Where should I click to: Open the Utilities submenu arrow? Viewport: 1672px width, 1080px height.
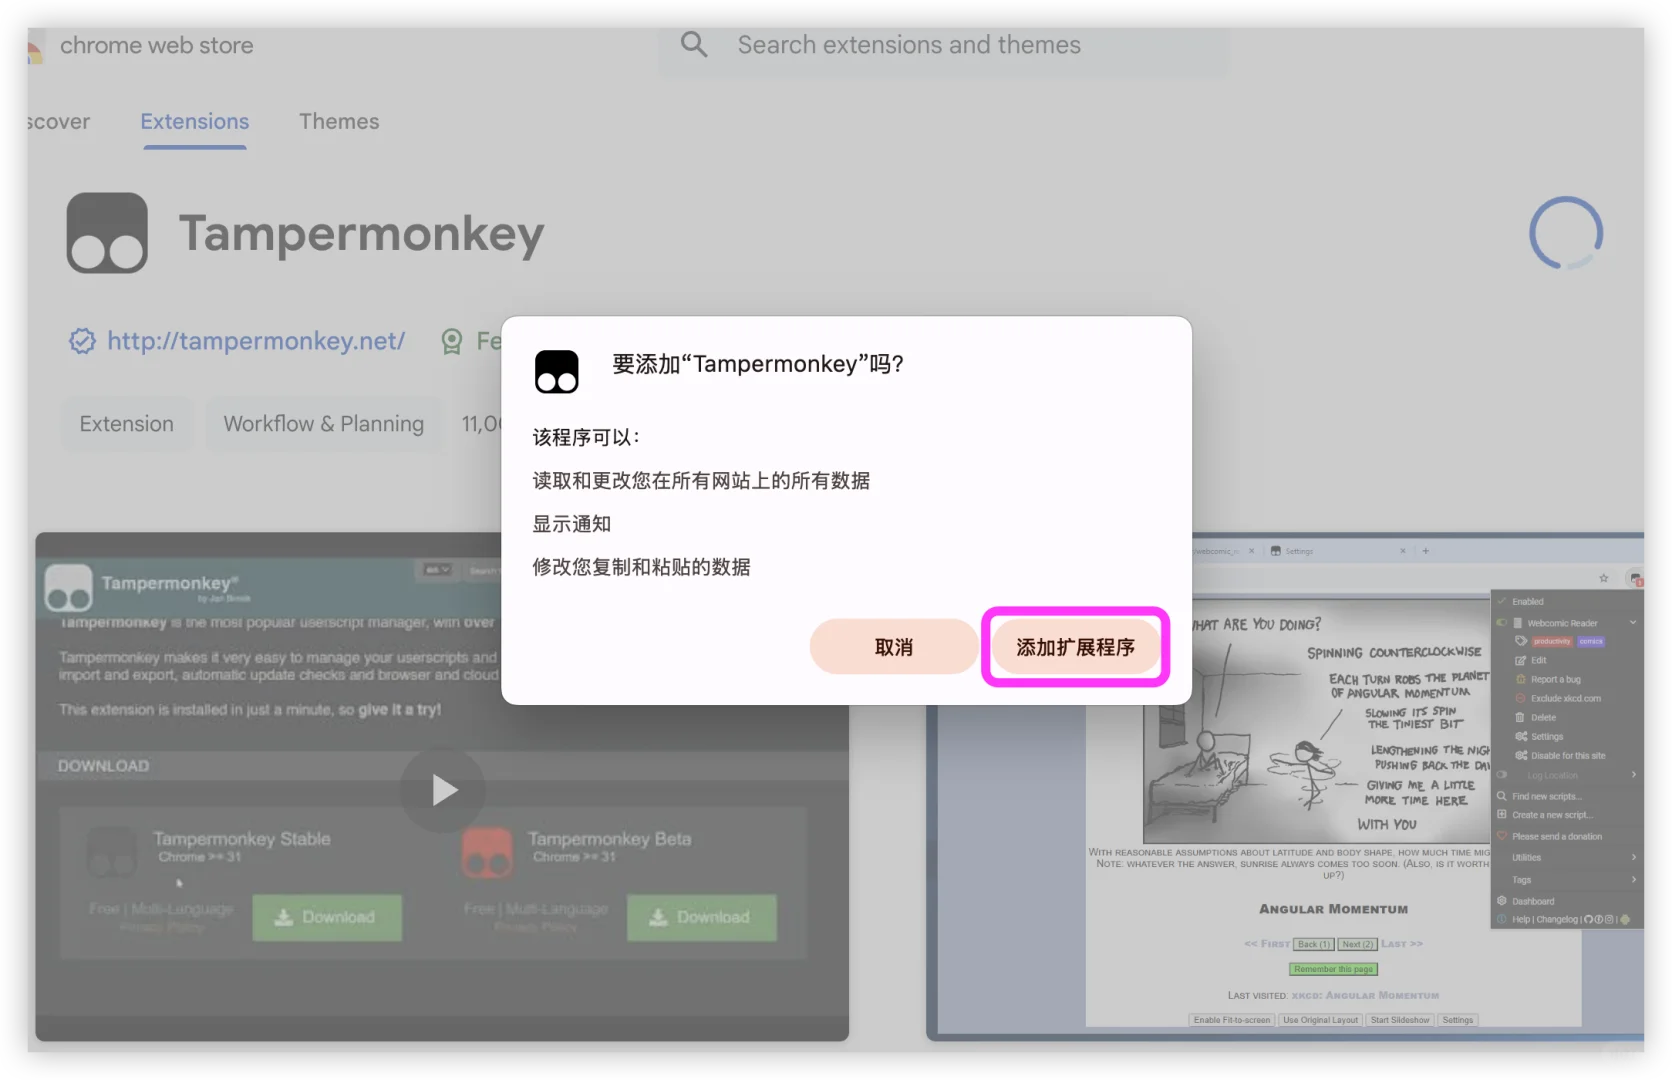coord(1634,857)
